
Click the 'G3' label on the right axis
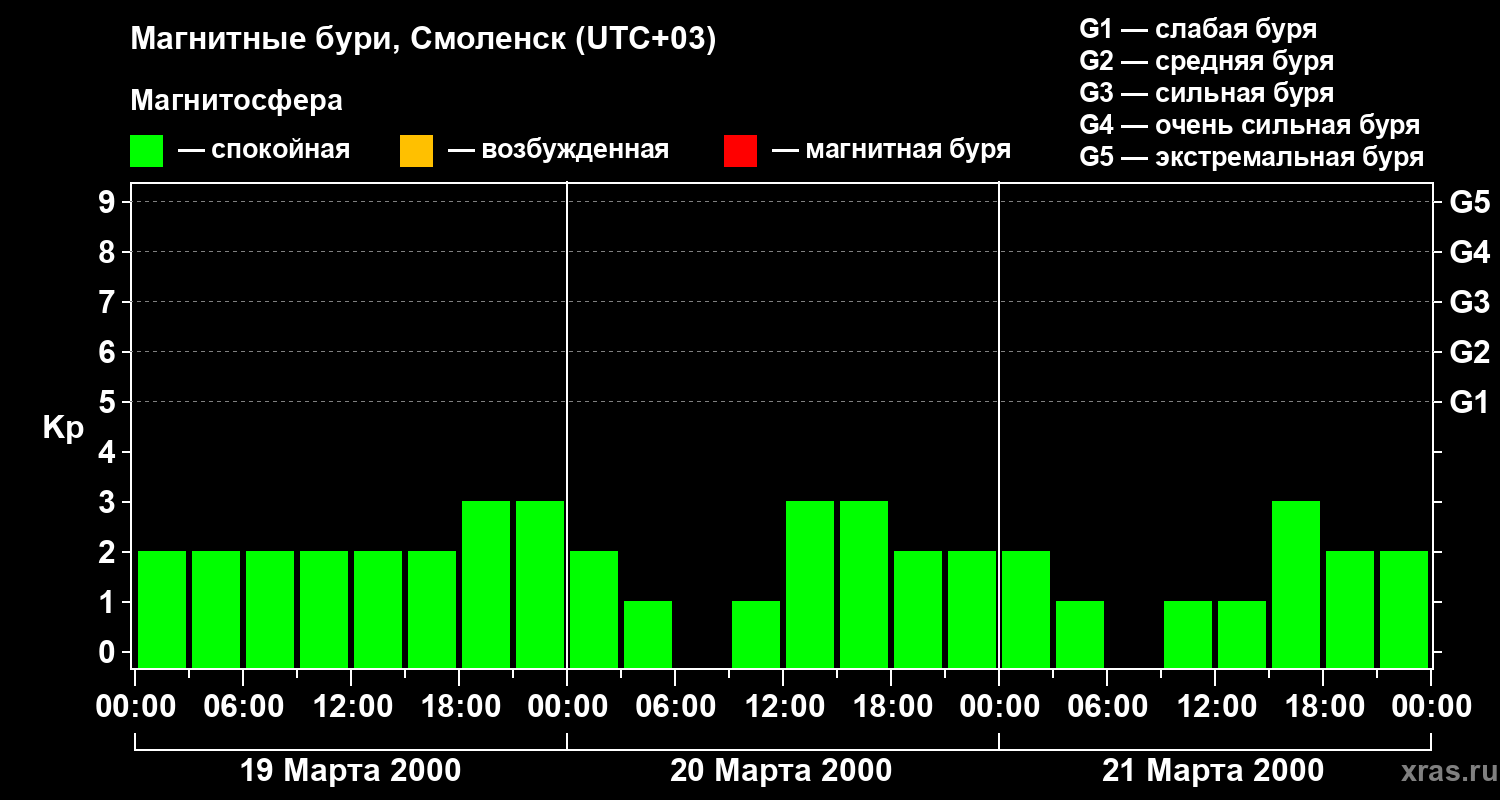(1469, 302)
